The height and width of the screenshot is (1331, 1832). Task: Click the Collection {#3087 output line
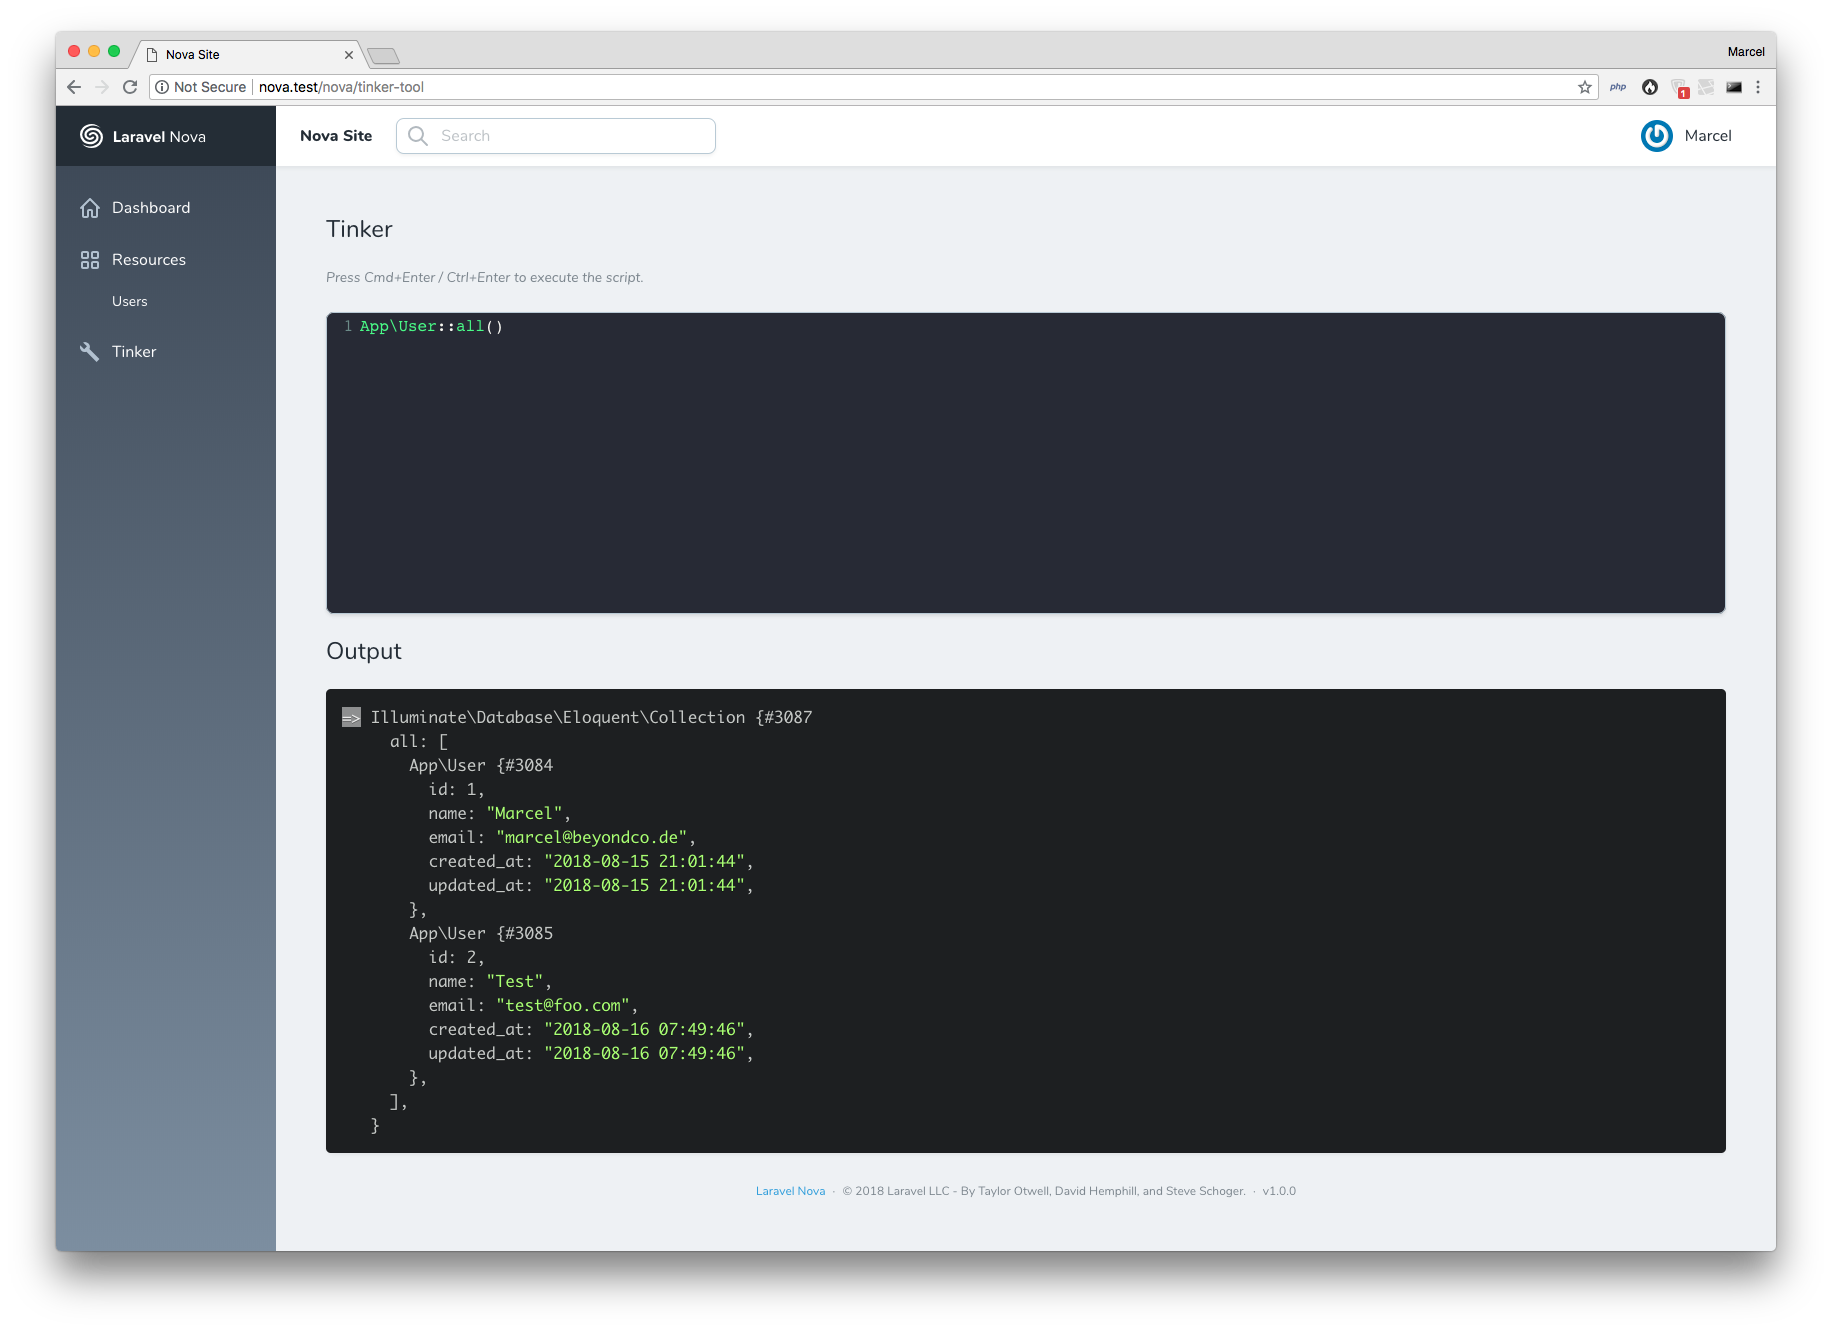[591, 718]
